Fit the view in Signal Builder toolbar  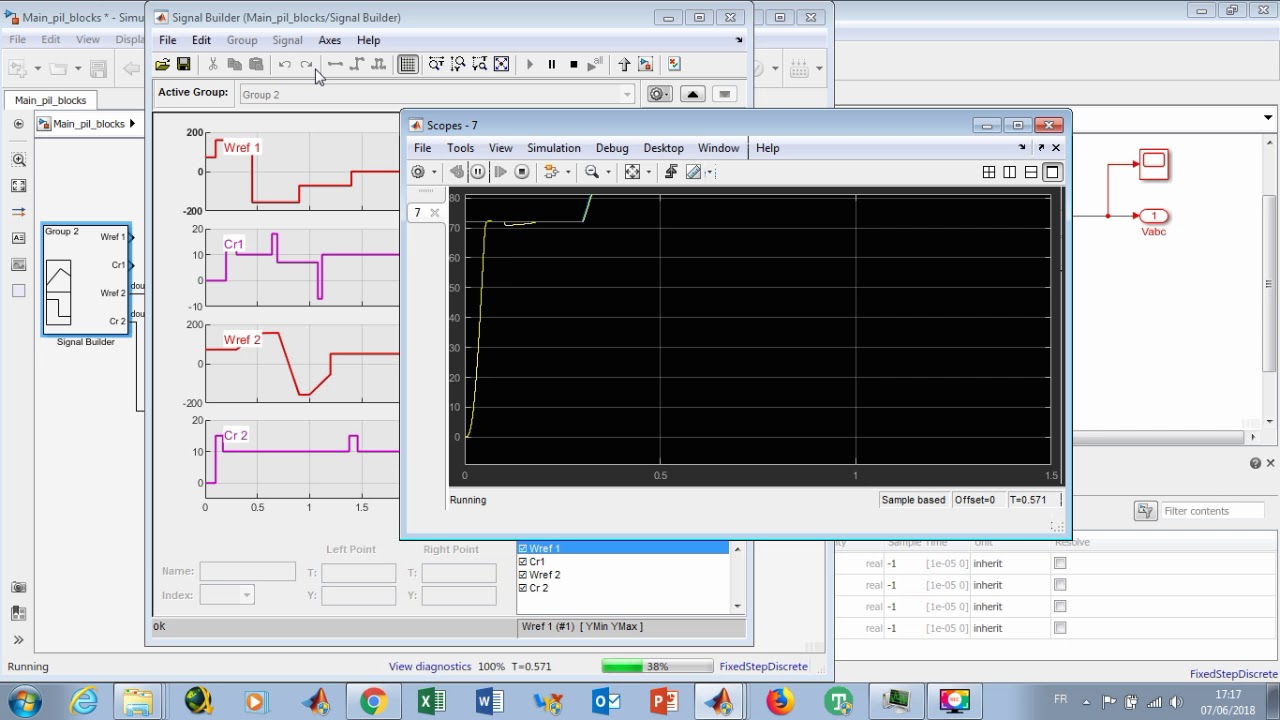pyautogui.click(x=502, y=64)
